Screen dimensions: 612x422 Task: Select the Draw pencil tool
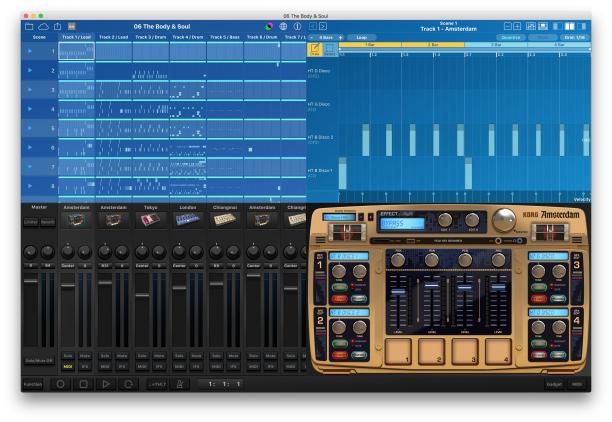click(315, 49)
